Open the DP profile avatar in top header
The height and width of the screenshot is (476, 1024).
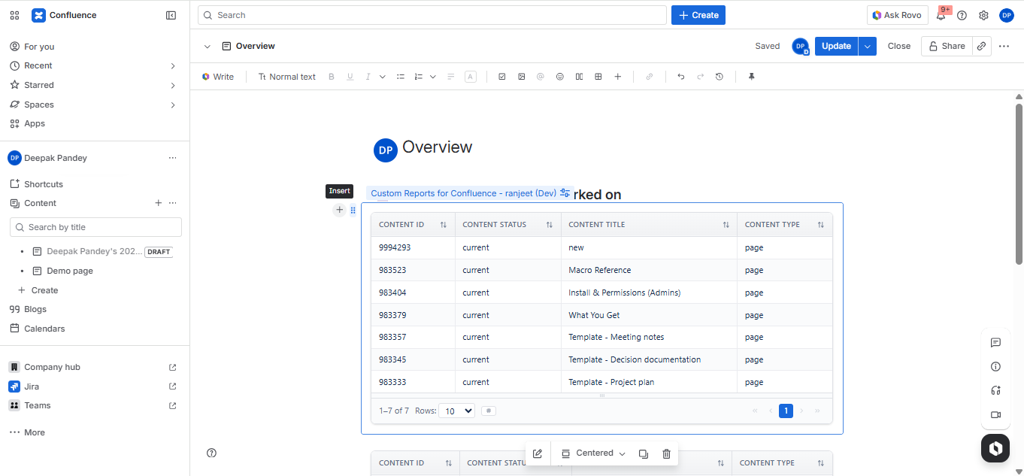(1006, 15)
